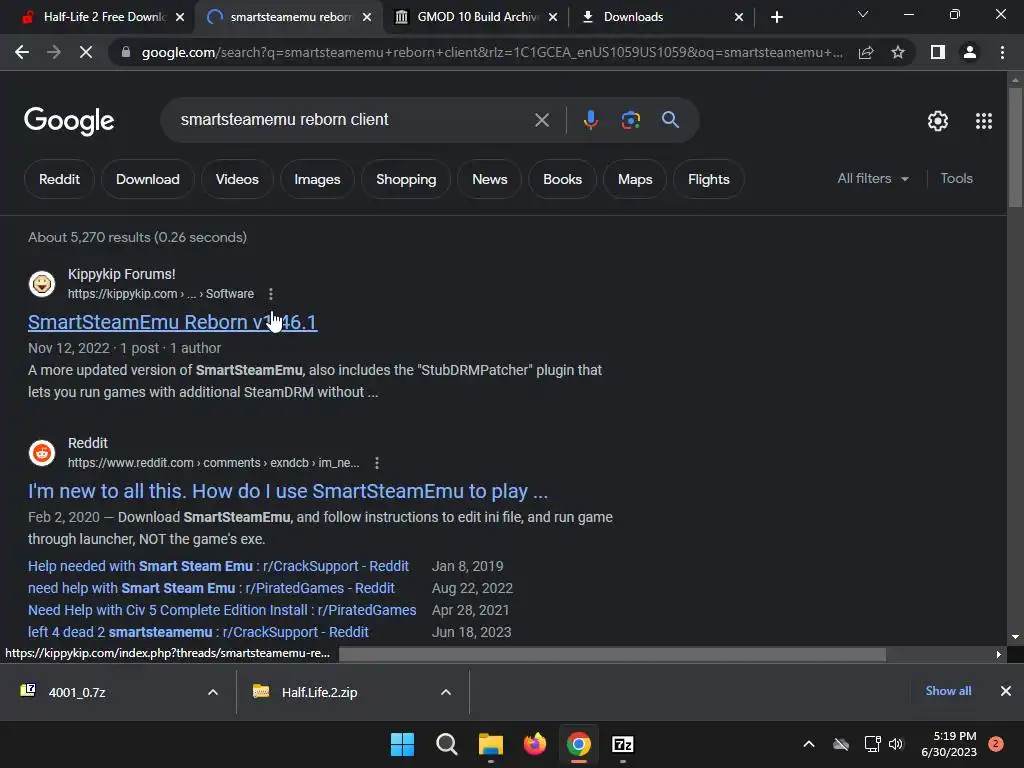Filter results by Download
Screen dimensions: 1024x768
[x=148, y=179]
